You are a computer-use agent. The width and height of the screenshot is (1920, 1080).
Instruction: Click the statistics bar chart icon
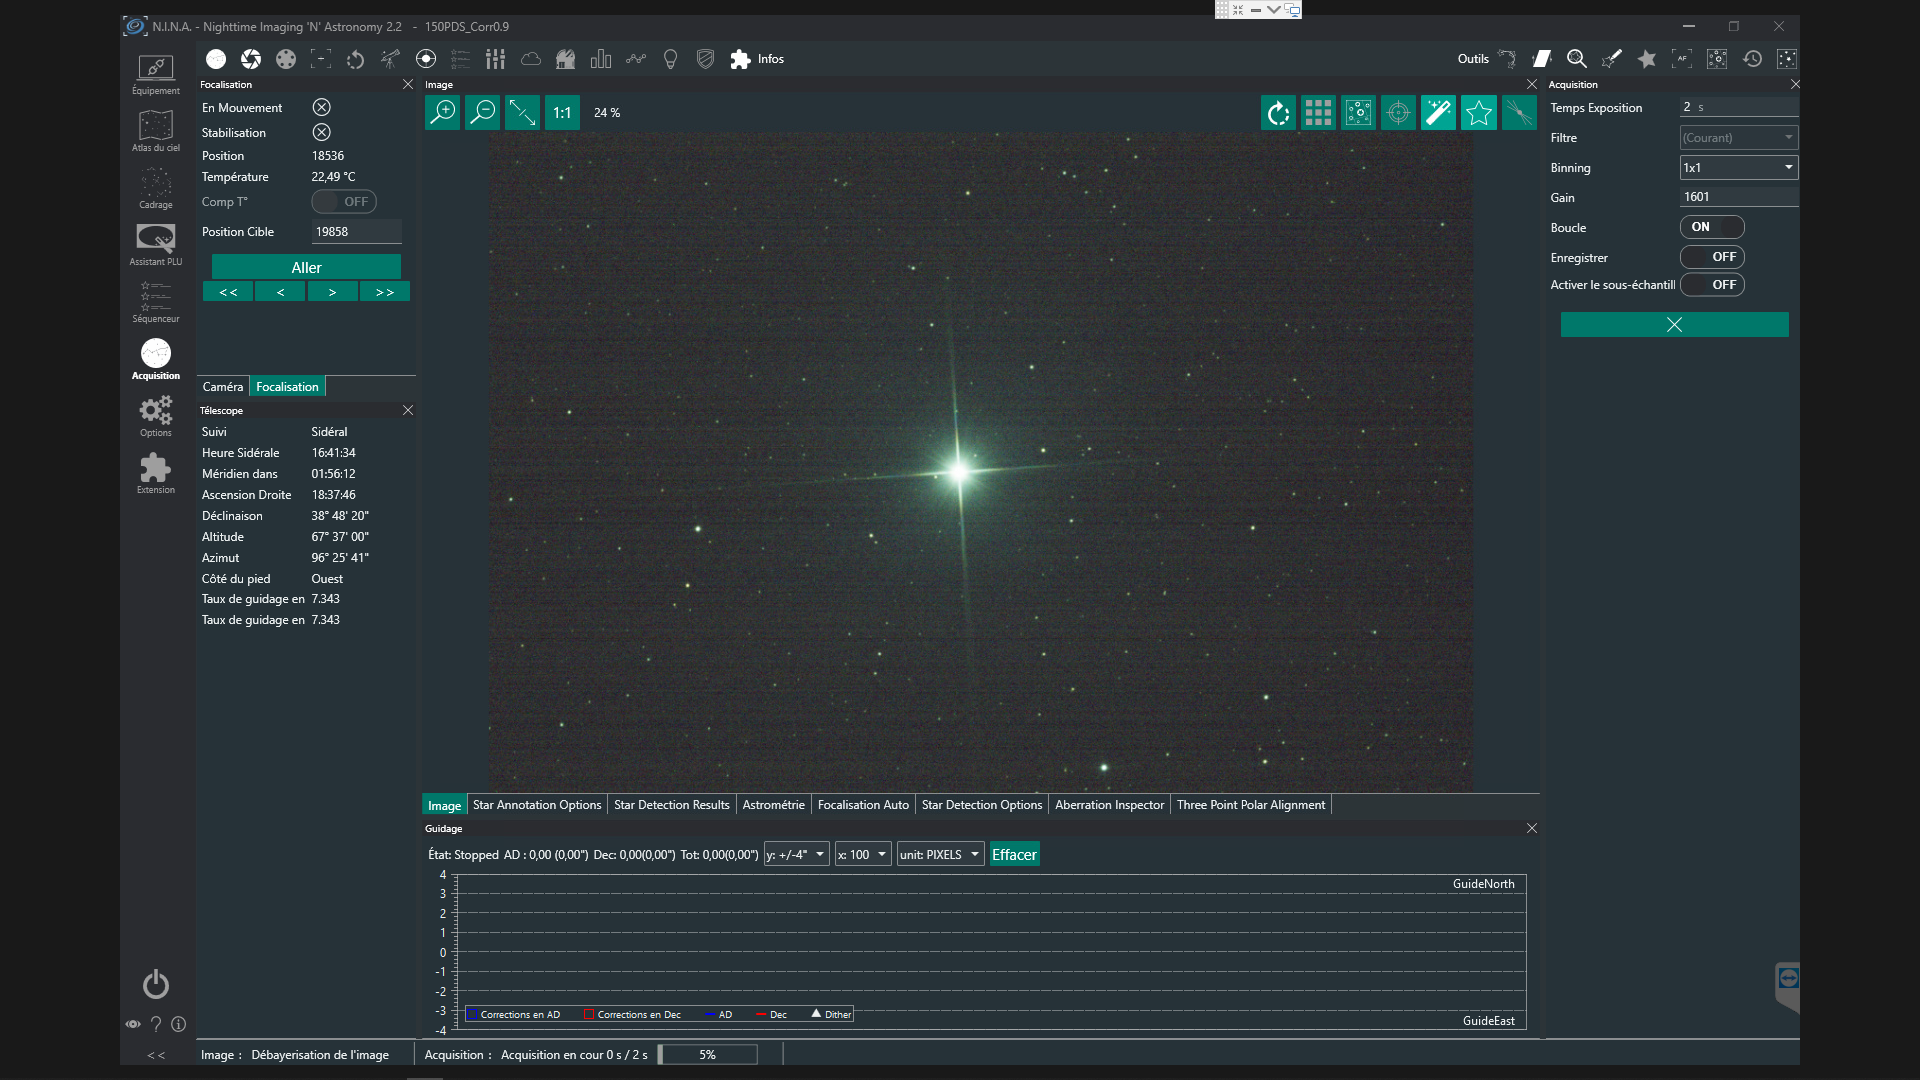point(601,59)
